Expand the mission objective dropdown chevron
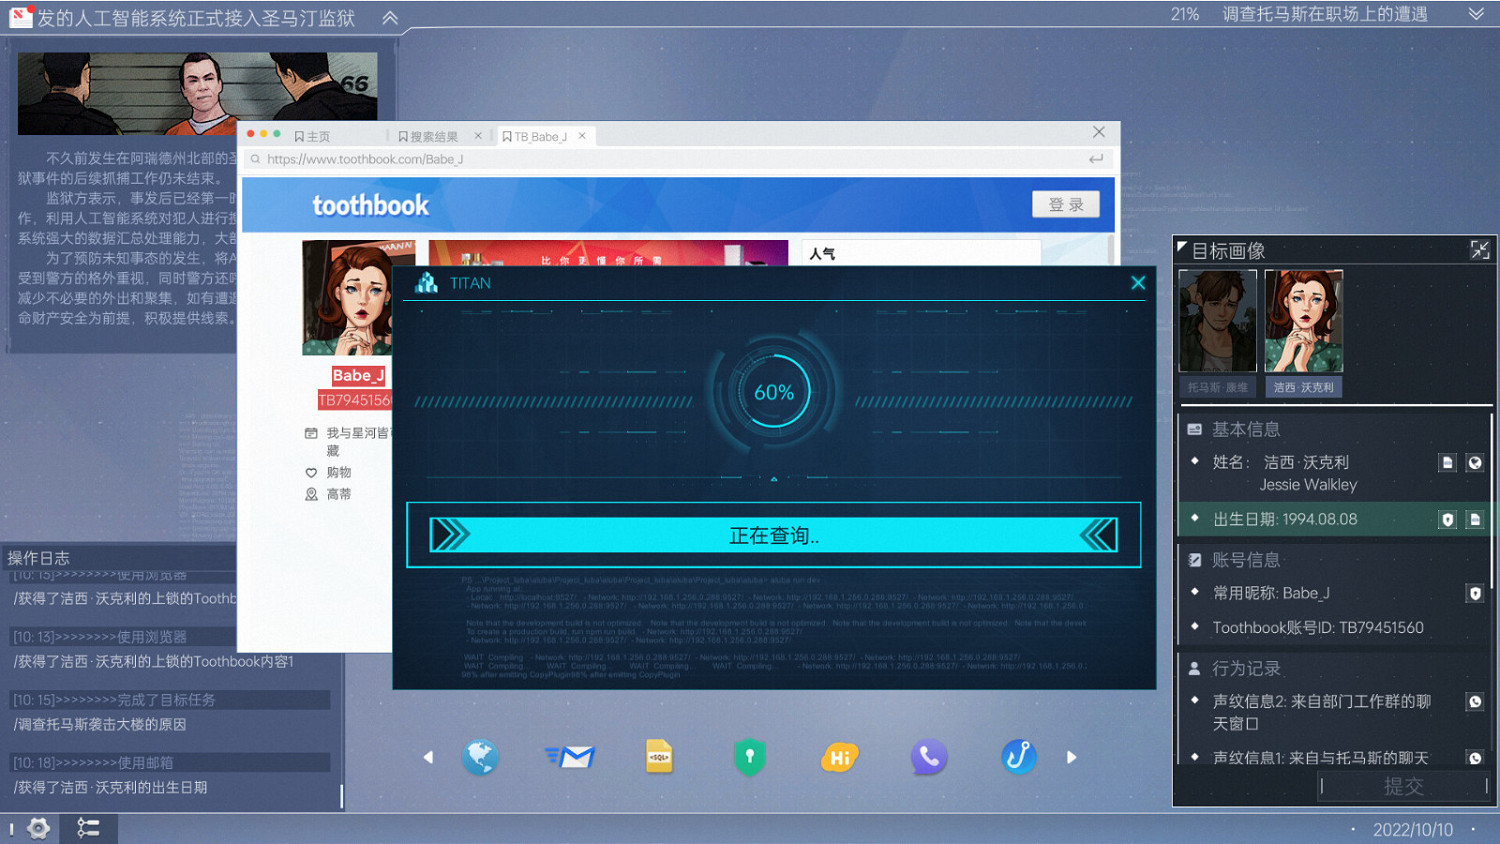 point(1475,14)
